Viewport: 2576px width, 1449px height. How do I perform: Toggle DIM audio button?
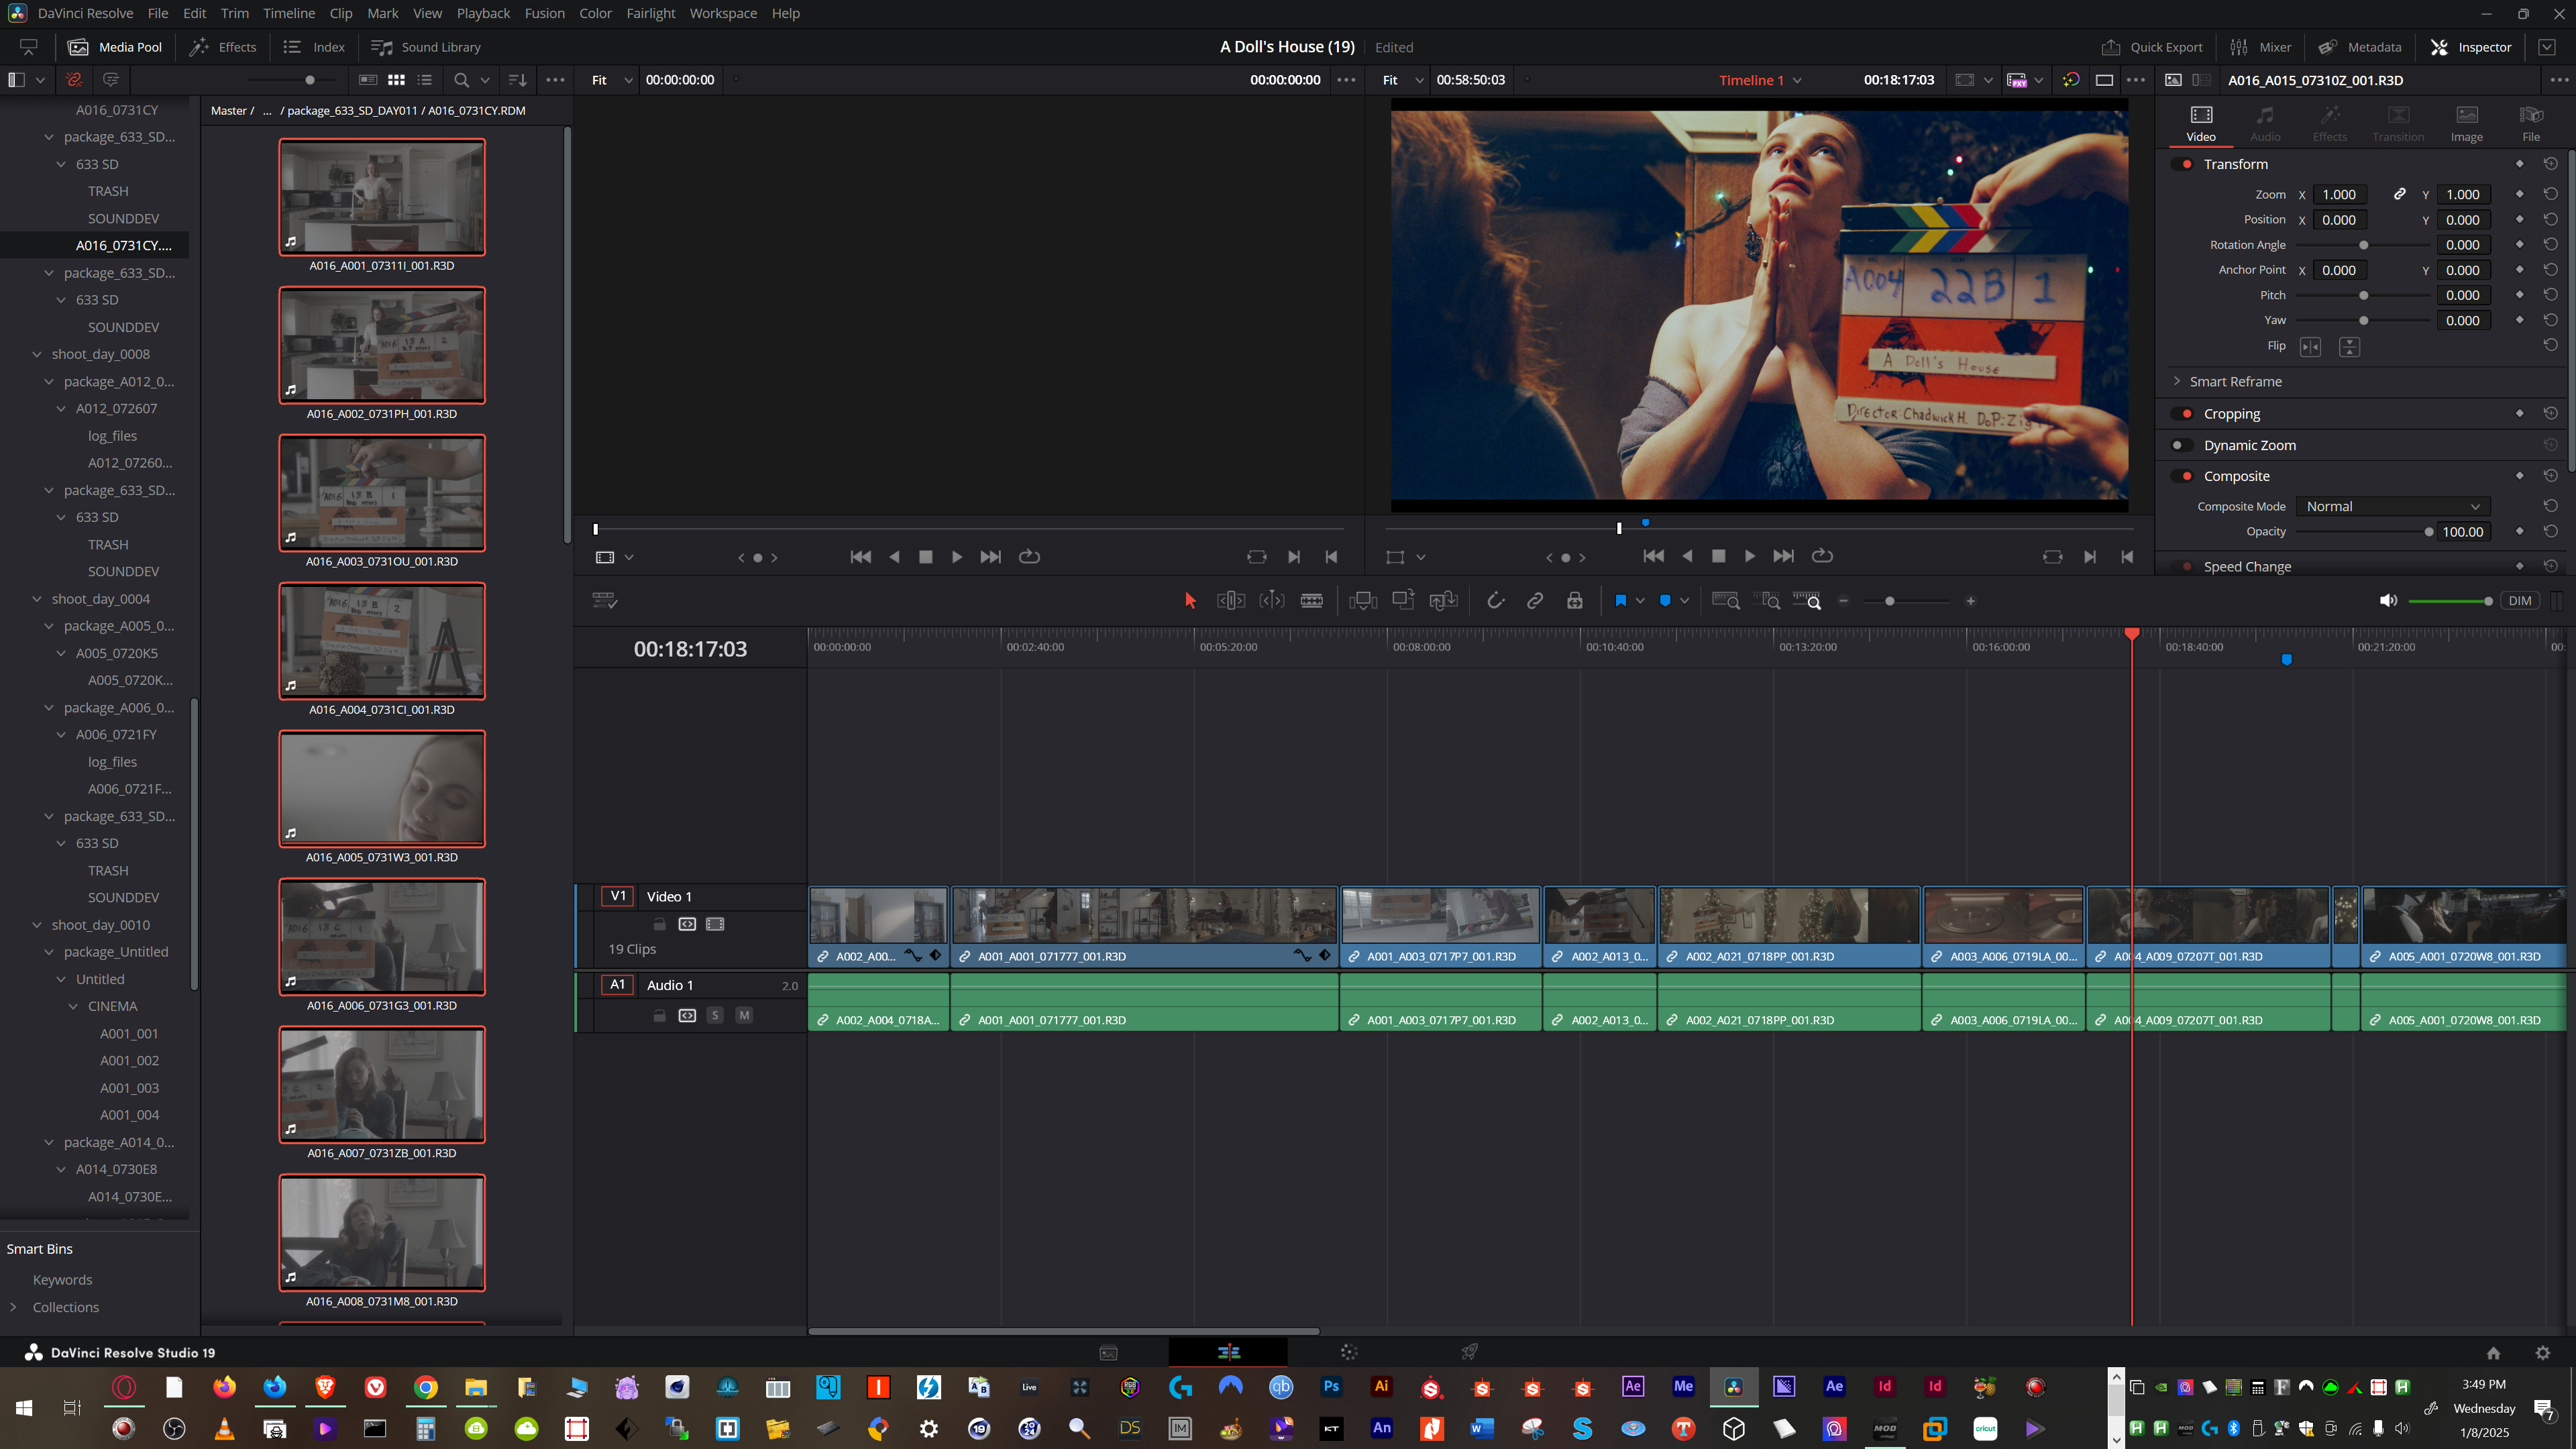click(2520, 601)
